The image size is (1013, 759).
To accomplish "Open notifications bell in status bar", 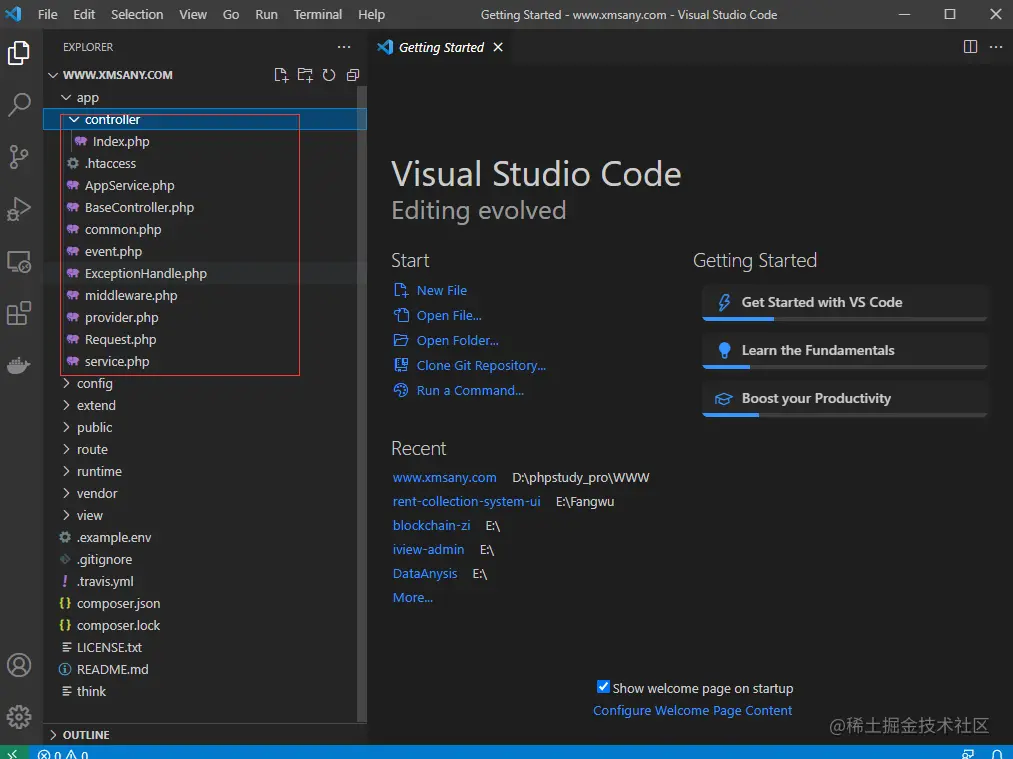I will pyautogui.click(x=997, y=754).
